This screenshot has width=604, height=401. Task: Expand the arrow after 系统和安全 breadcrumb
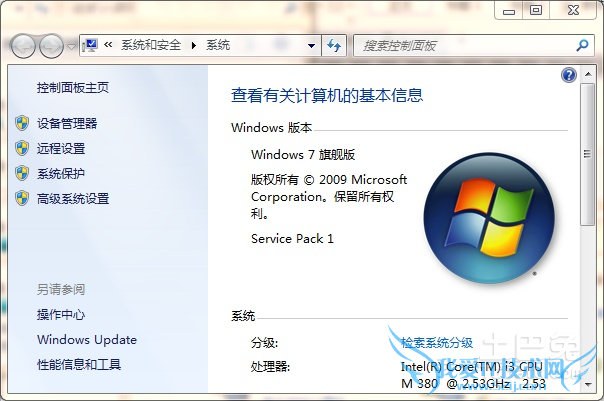click(x=194, y=45)
